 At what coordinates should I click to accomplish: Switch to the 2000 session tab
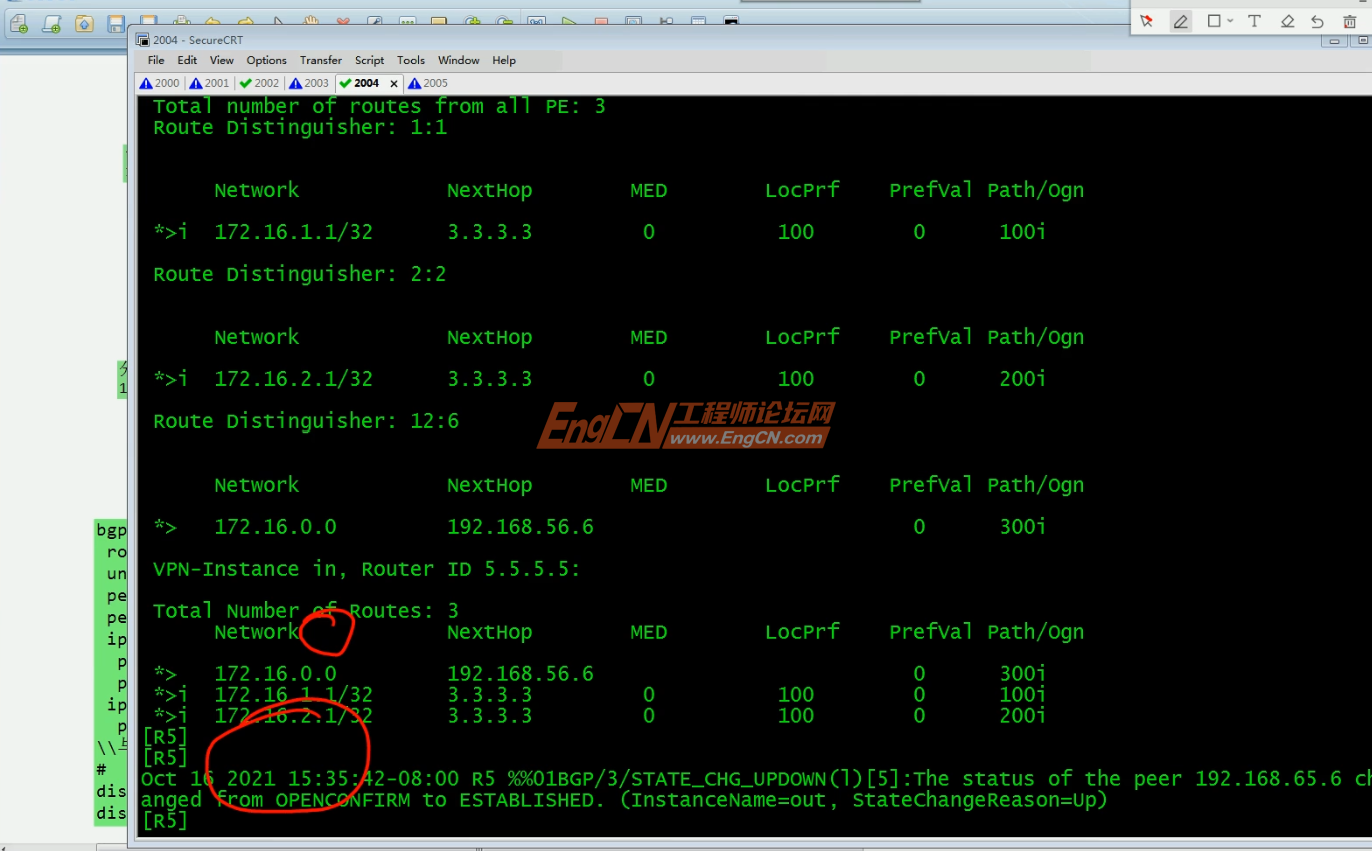161,83
